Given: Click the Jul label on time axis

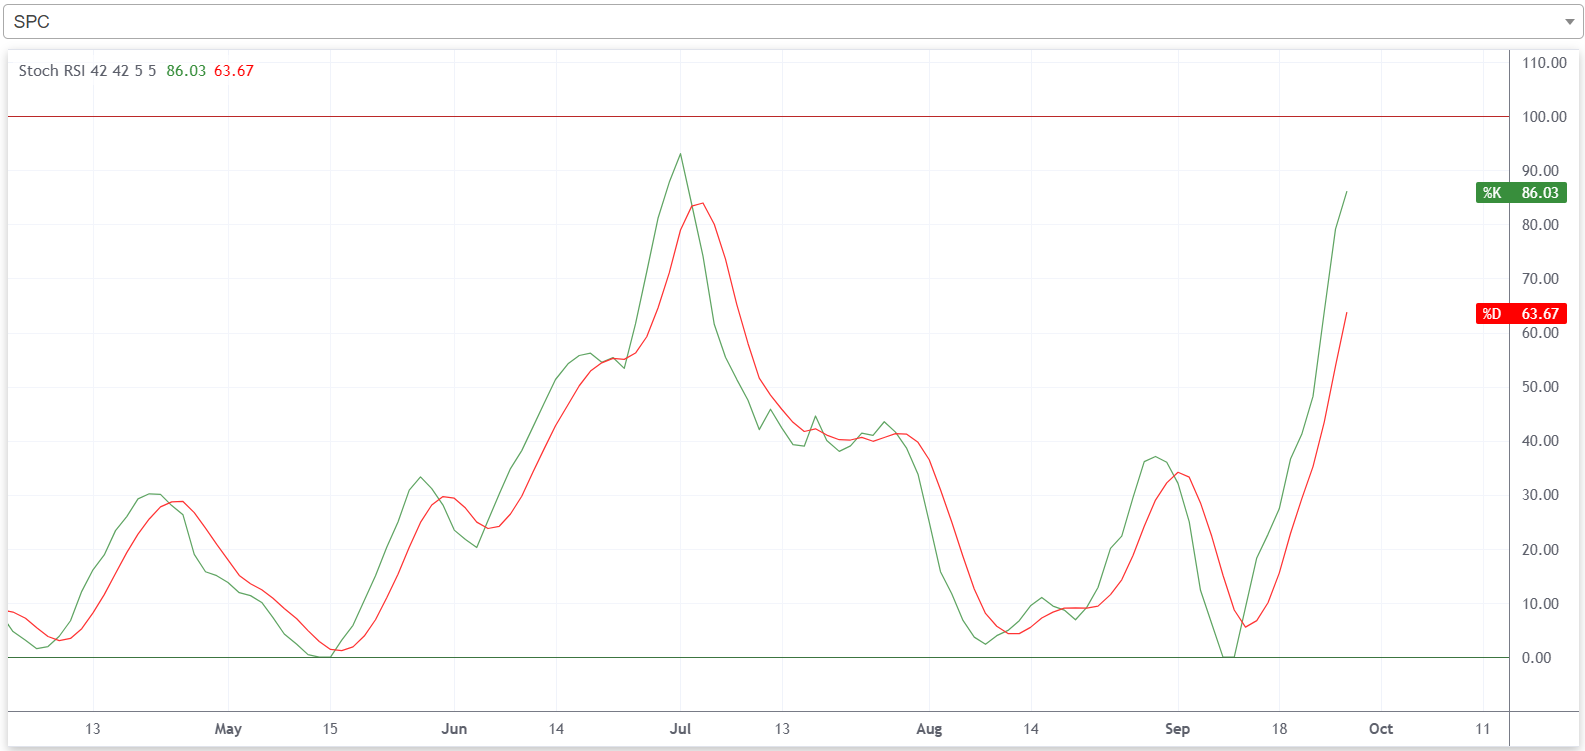Looking at the screenshot, I should 680,729.
